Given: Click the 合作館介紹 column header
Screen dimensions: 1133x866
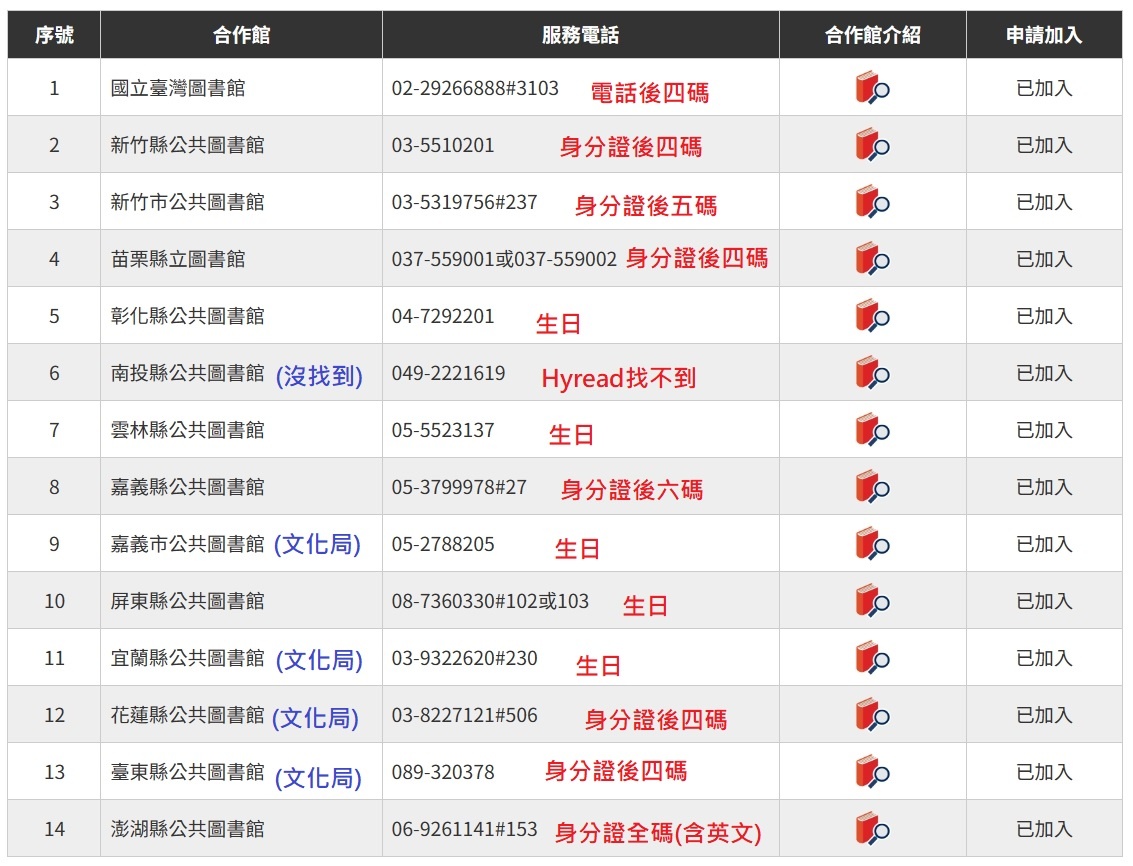Looking at the screenshot, I should coord(872,35).
